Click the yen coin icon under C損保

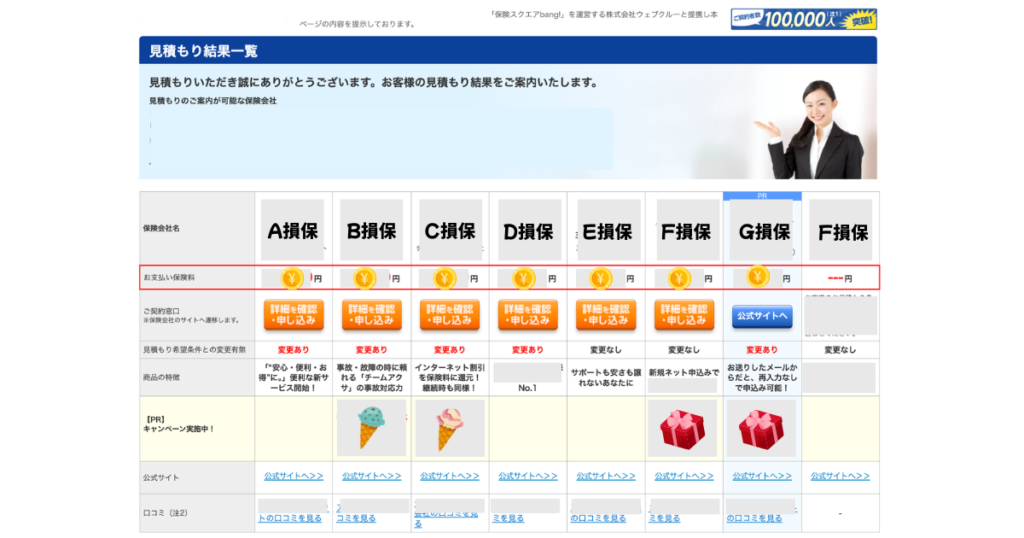[x=445, y=278]
